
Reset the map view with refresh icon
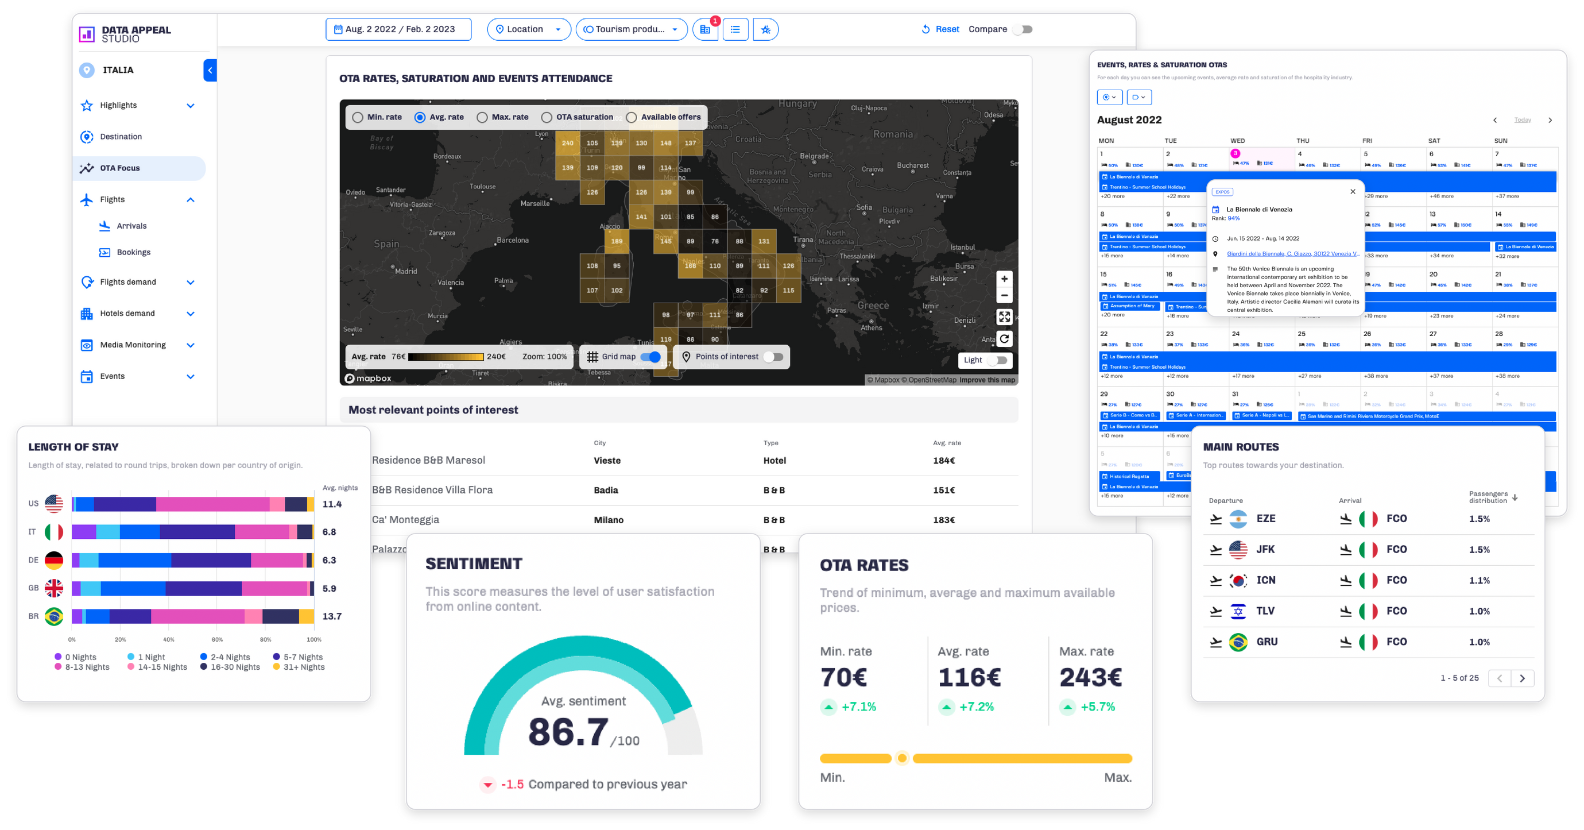(1004, 339)
